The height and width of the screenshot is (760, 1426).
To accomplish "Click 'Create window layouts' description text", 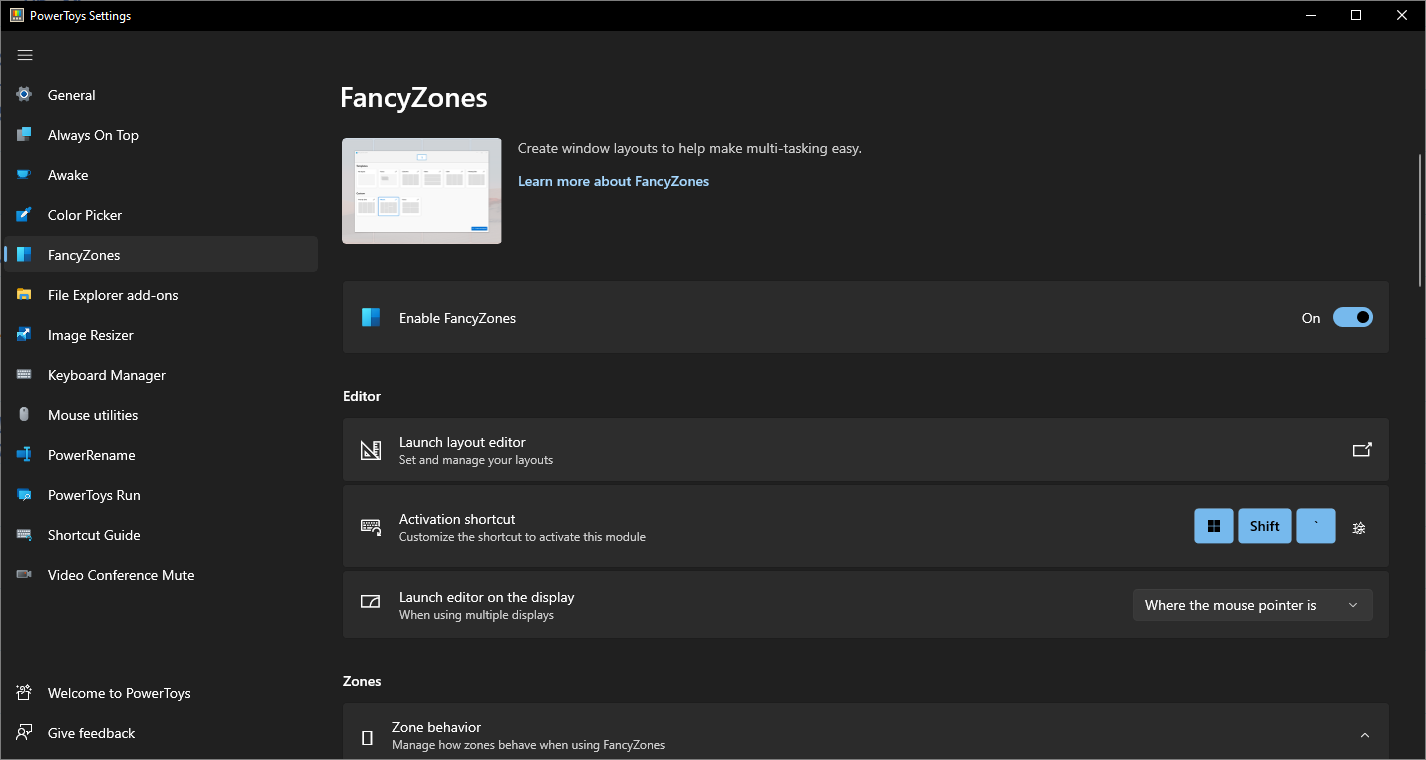I will tap(690, 148).
